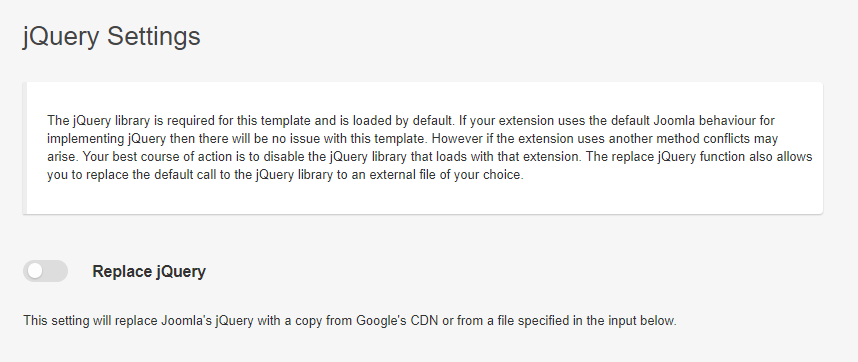Click the description starting "This setting will replace"

point(350,320)
